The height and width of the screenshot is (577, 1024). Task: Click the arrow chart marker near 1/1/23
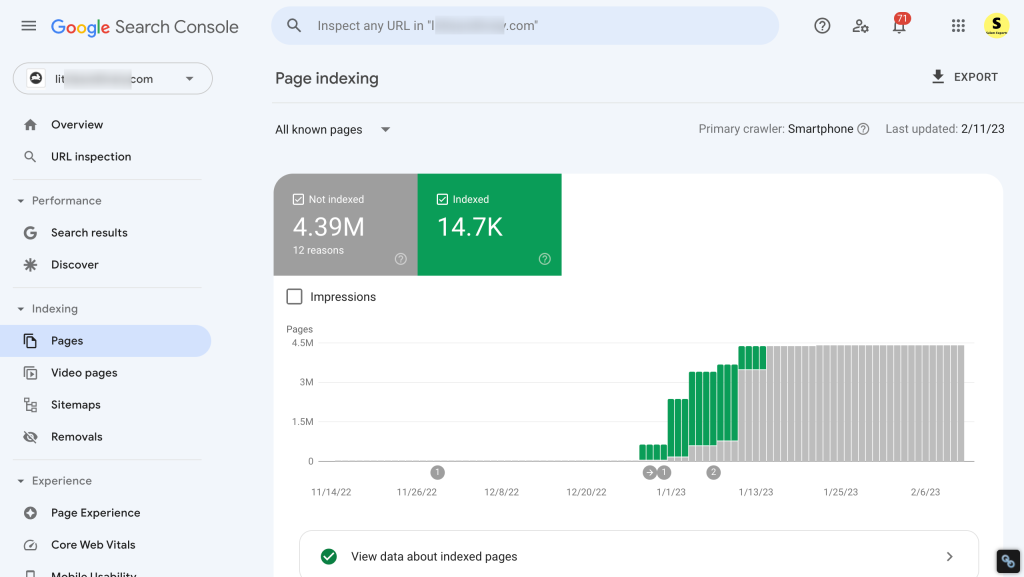point(649,473)
